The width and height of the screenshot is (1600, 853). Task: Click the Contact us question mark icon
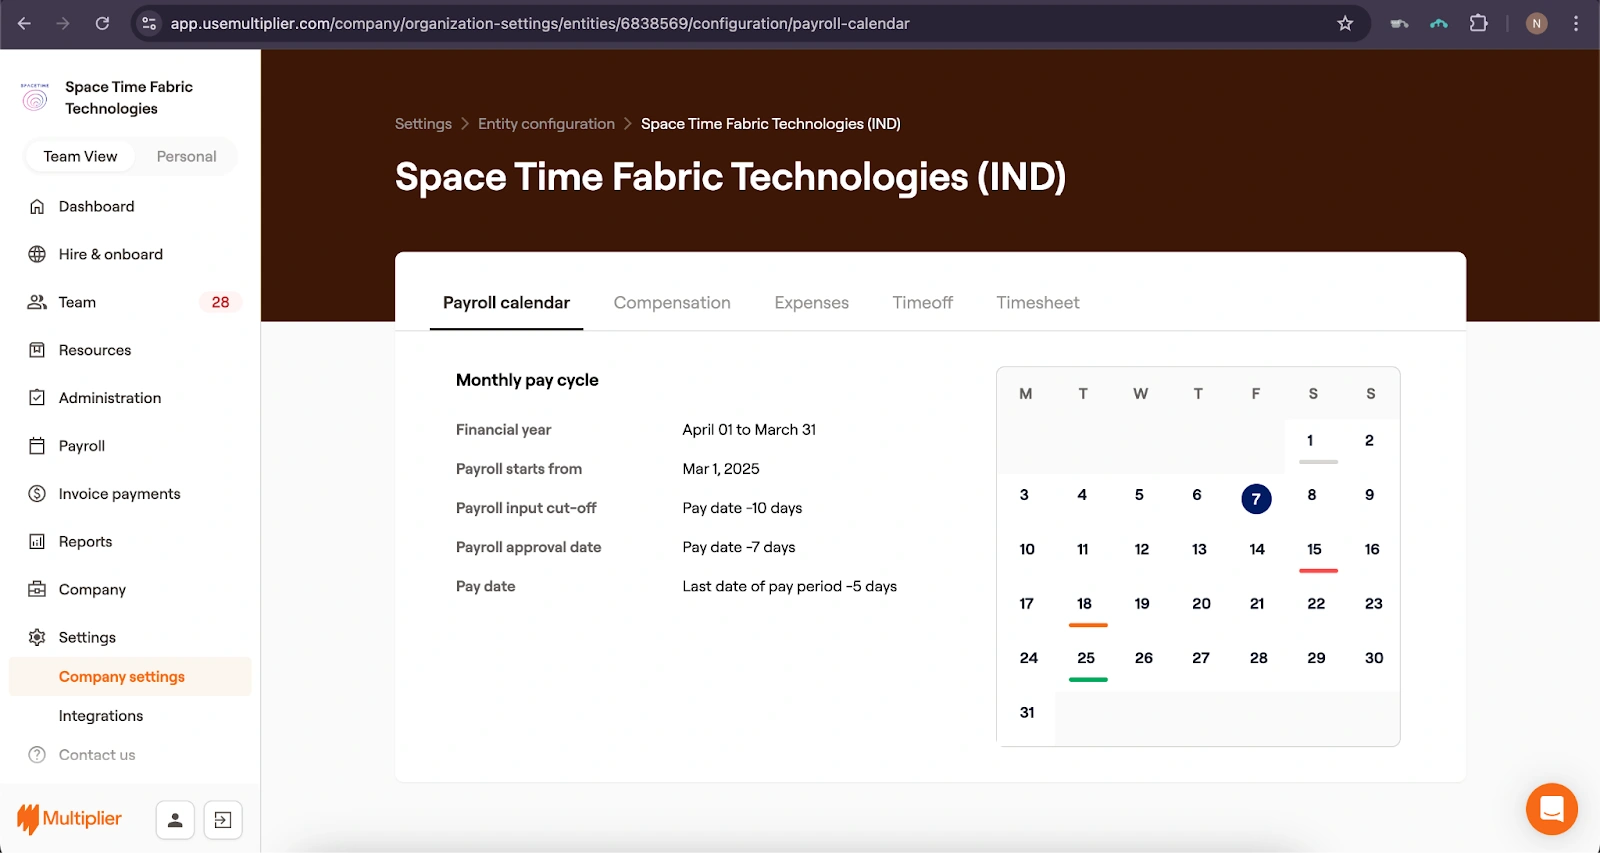coord(37,755)
